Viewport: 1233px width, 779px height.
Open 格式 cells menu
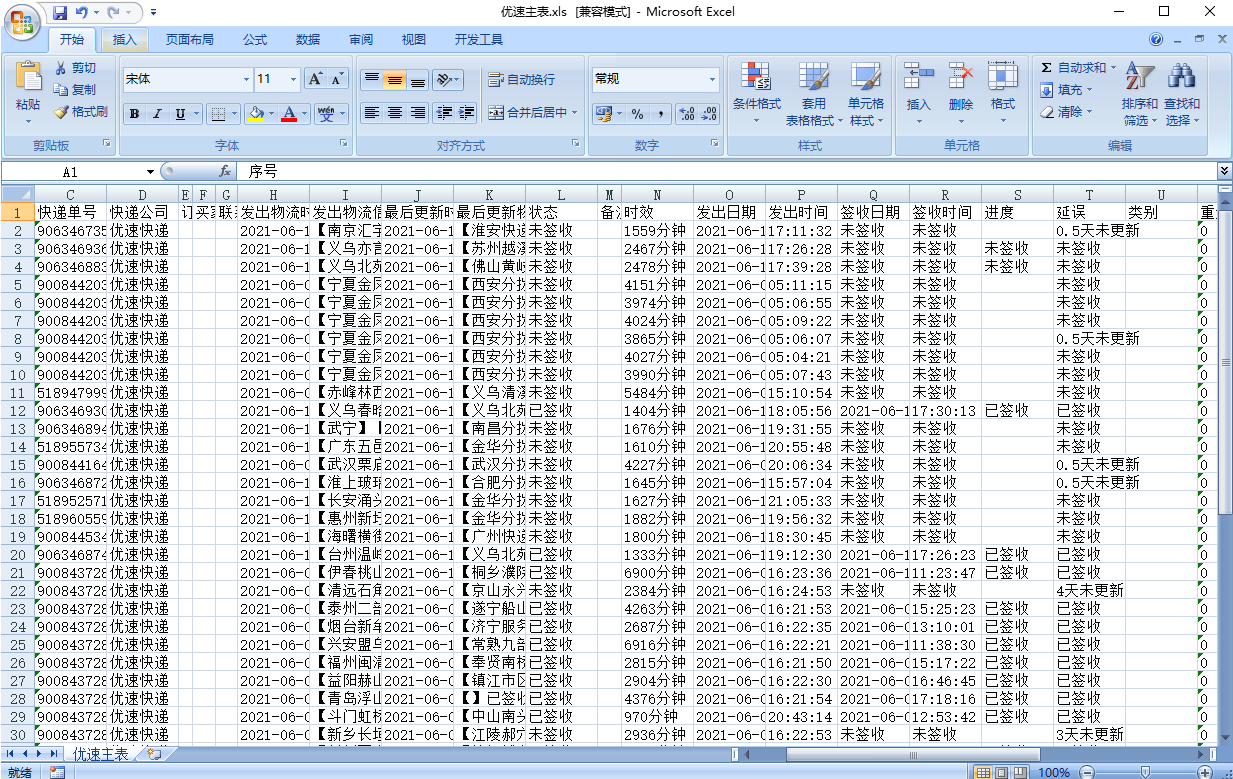click(x=1003, y=94)
